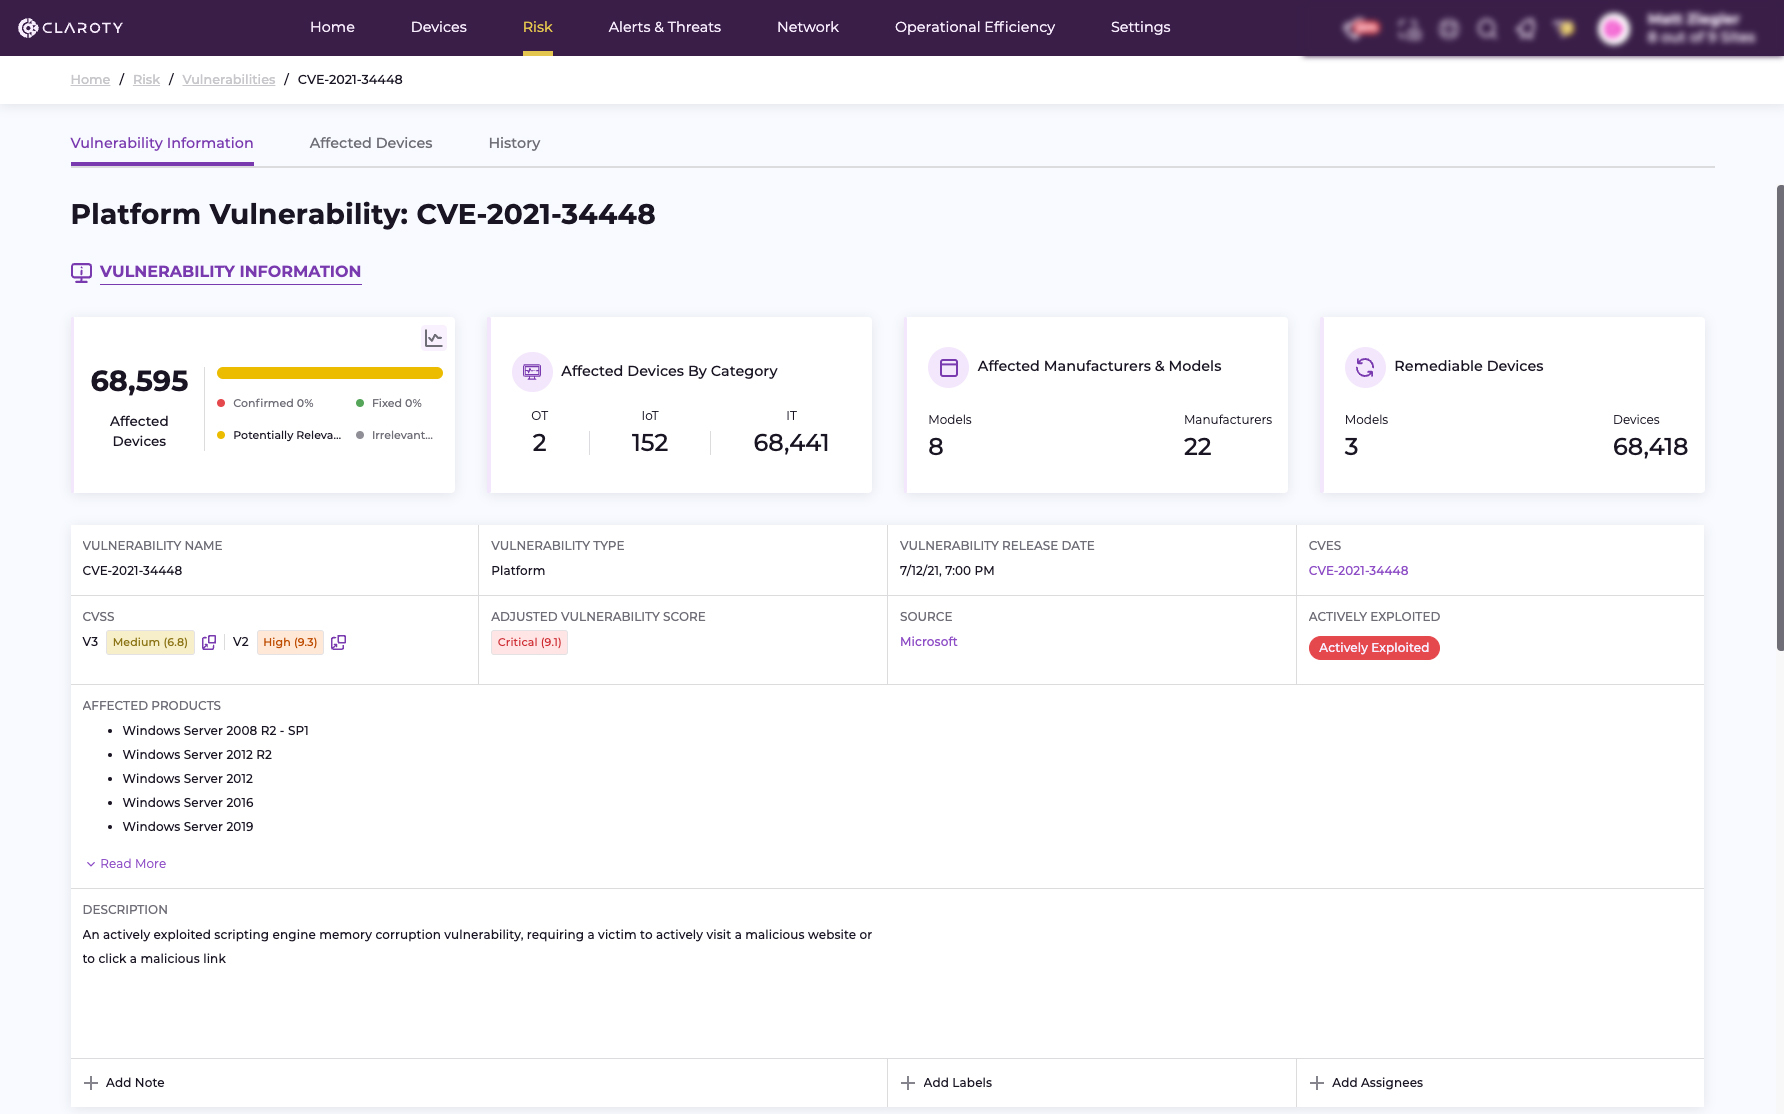Open the trend chart icon on Affected Devices card
Screen dimensions: 1784x1114
coord(433,338)
